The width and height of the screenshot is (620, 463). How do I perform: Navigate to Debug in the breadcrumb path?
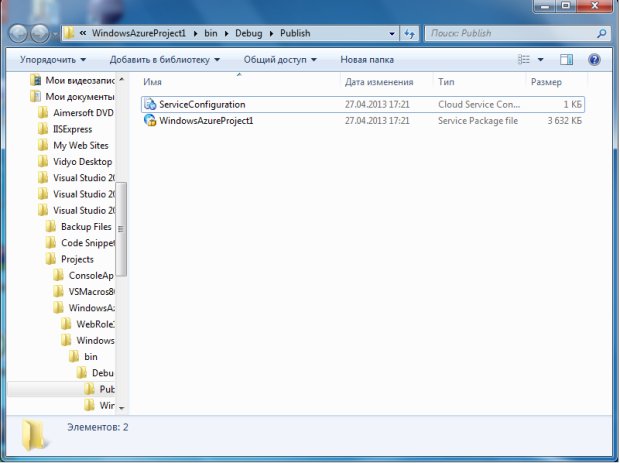(x=248, y=33)
